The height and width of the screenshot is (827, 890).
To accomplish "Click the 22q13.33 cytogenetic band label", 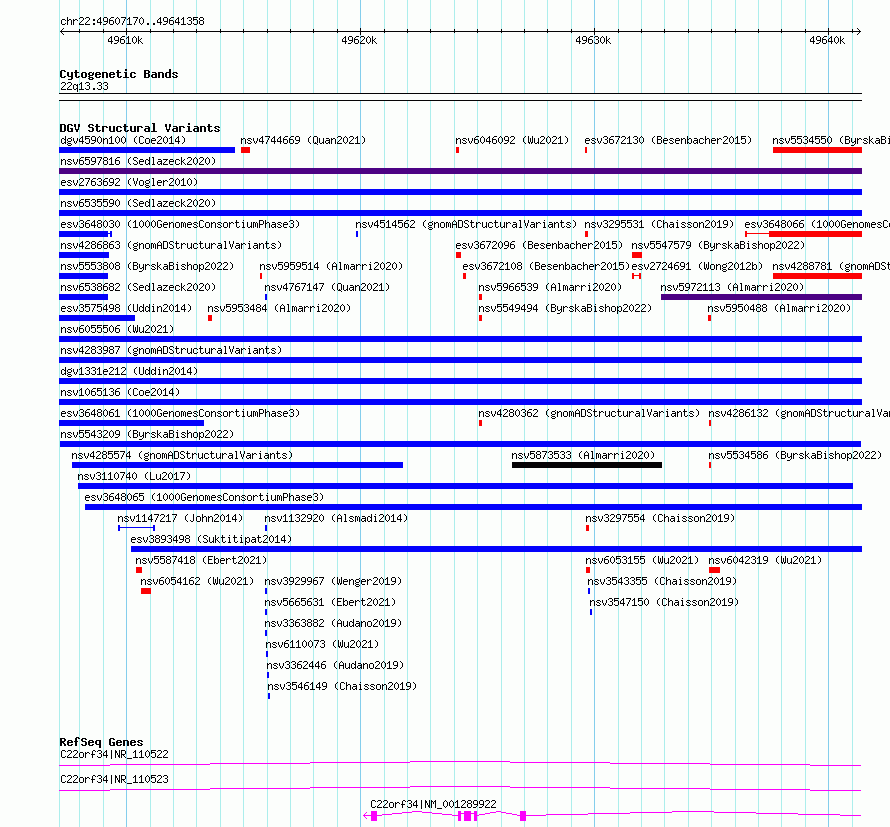I will [x=84, y=86].
